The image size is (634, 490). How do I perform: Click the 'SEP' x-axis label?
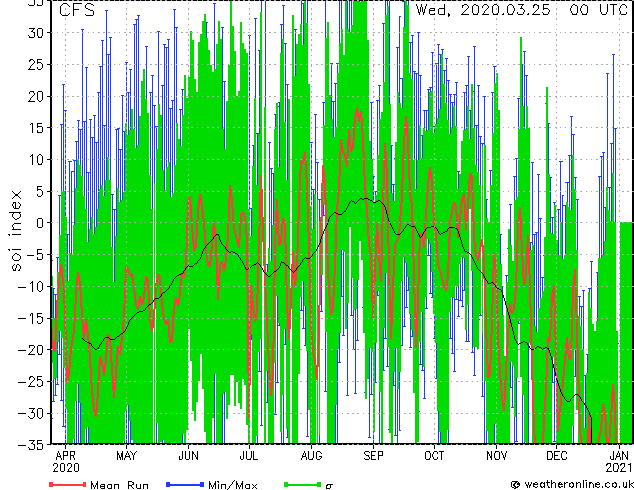[x=373, y=456]
